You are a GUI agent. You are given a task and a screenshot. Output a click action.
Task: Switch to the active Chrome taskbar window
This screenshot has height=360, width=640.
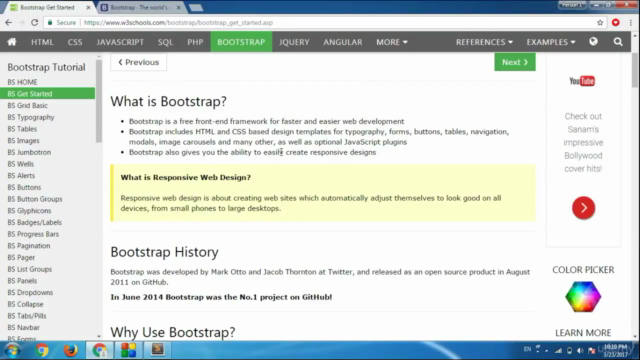[x=99, y=350]
